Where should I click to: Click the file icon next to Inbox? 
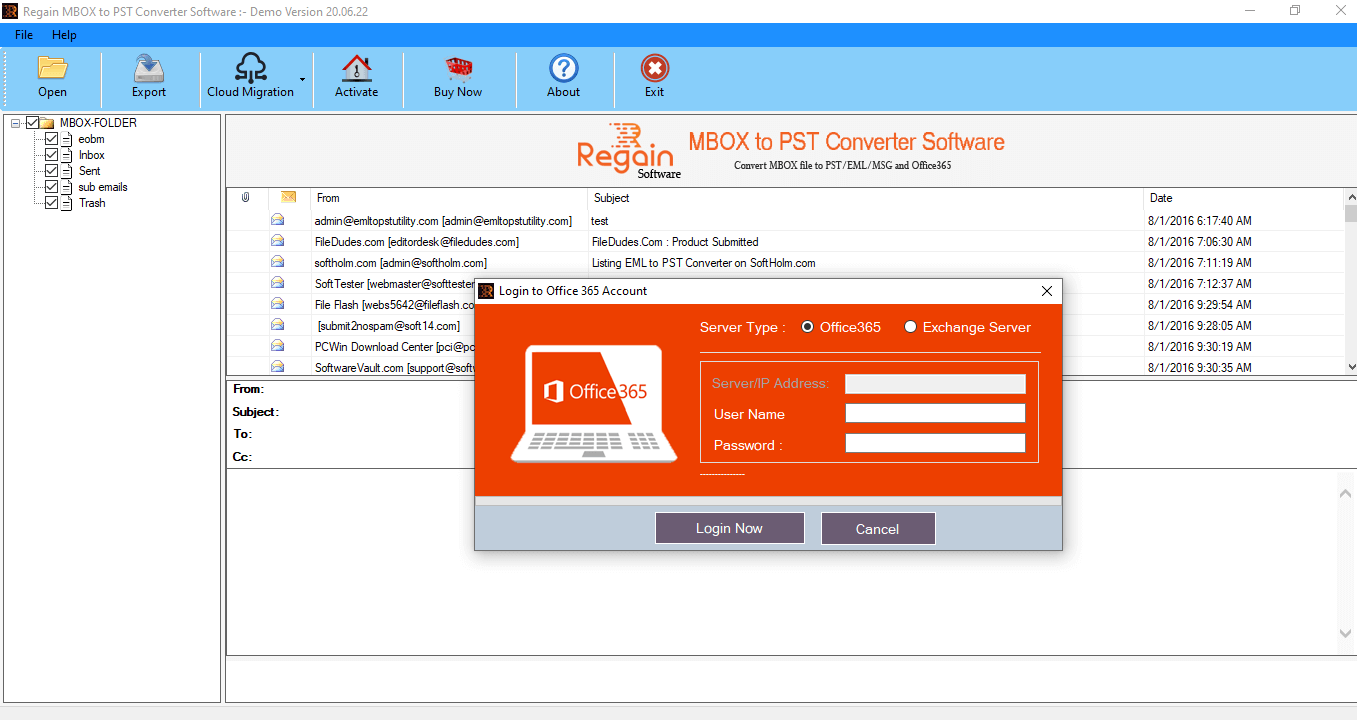(x=67, y=155)
